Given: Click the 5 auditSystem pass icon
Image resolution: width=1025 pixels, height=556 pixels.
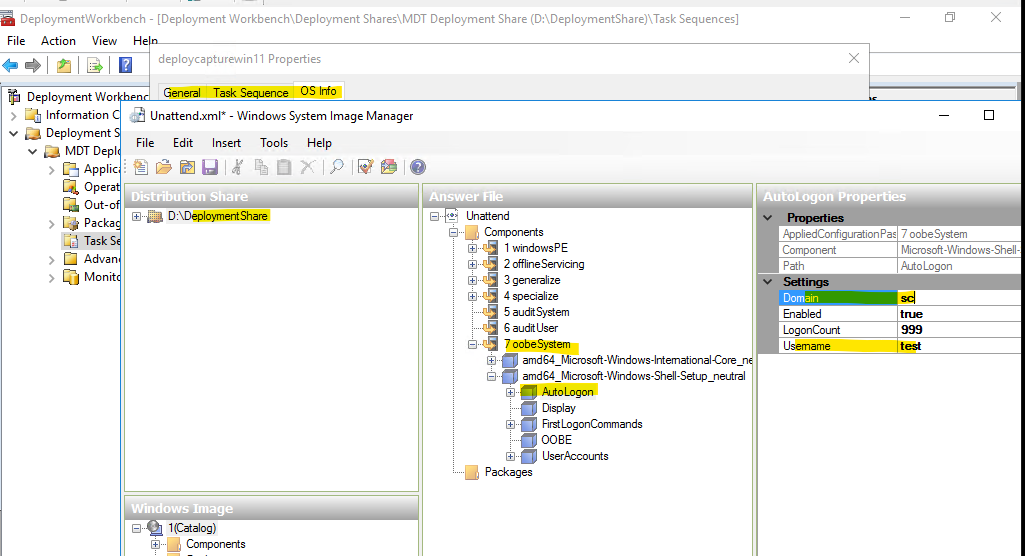Looking at the screenshot, I should [490, 312].
